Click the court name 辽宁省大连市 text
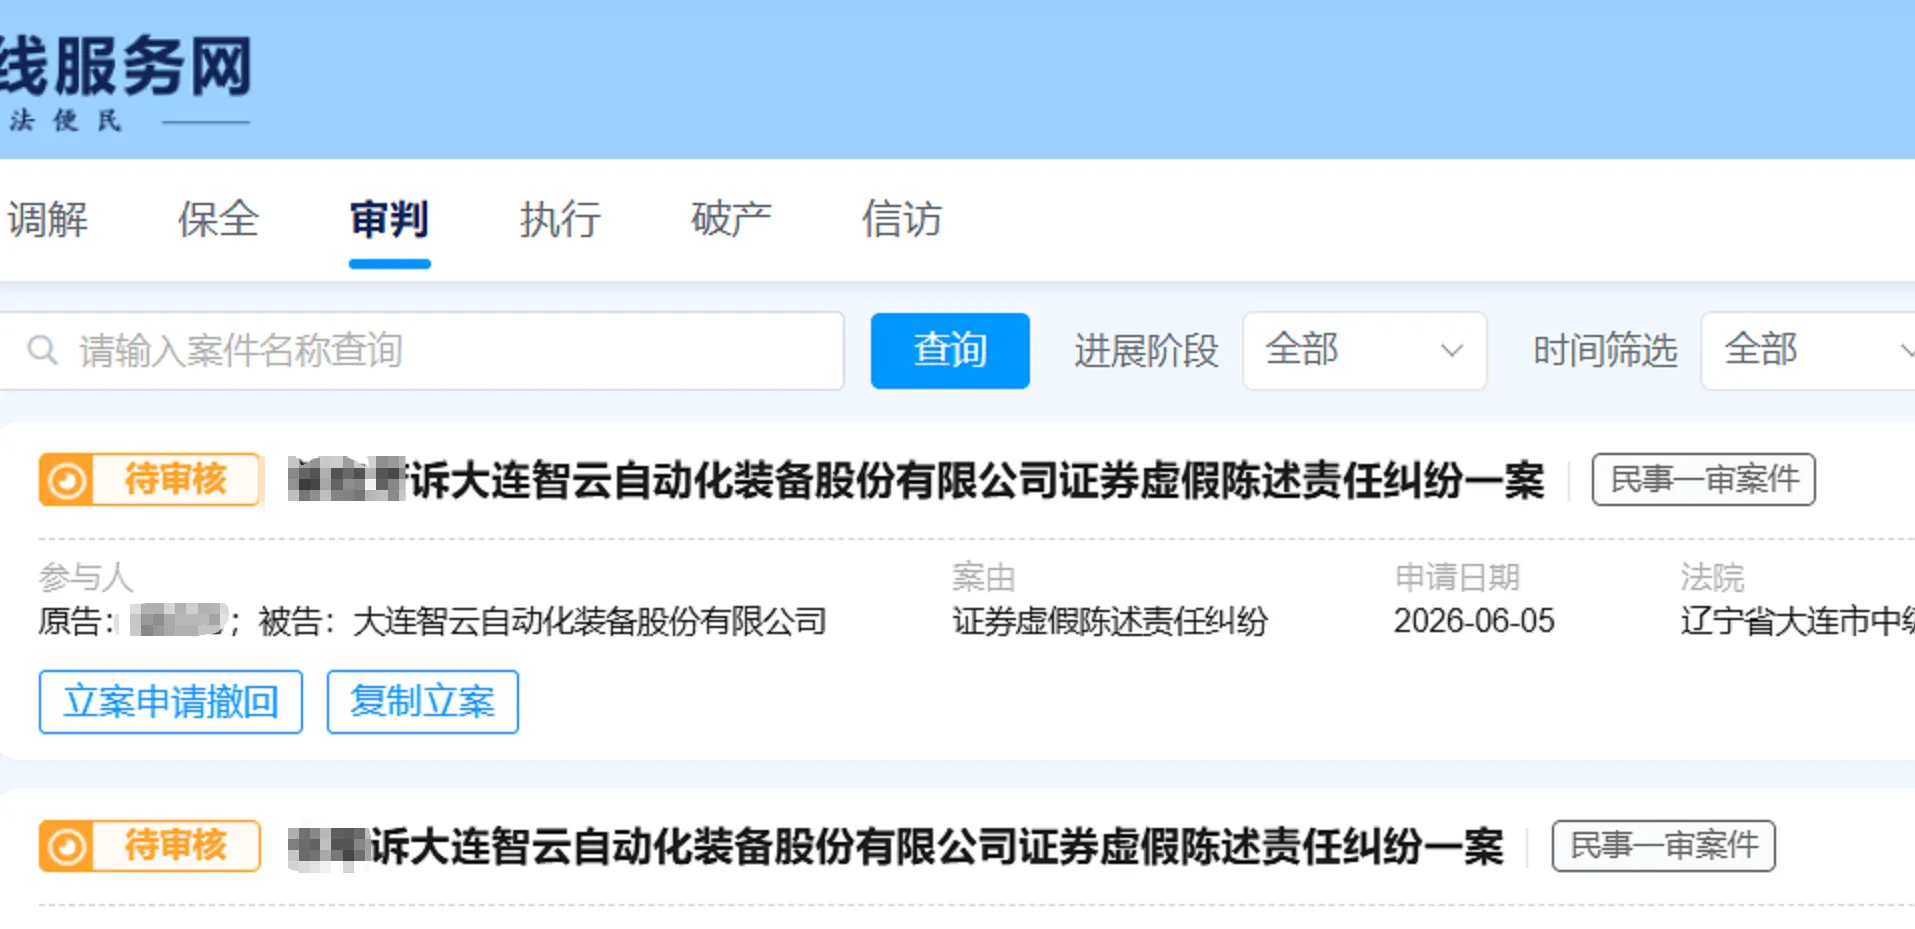The image size is (1915, 929). point(1797,621)
